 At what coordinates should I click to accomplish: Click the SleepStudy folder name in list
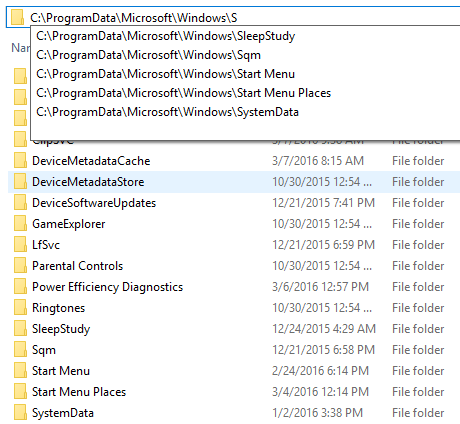click(x=61, y=329)
